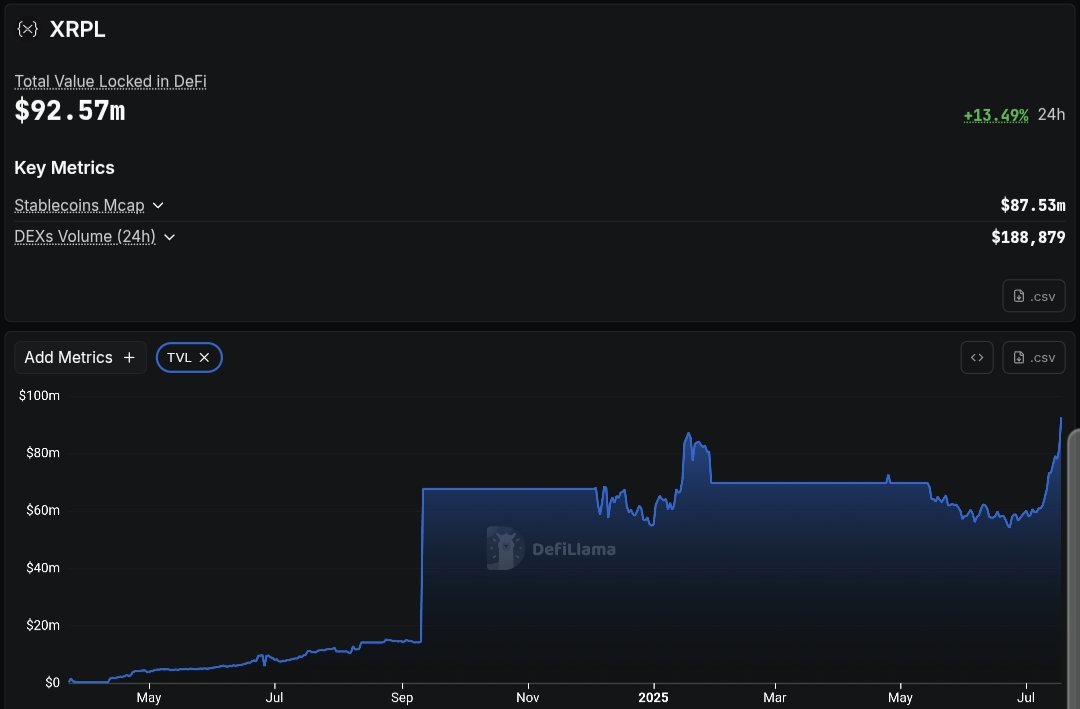Remove the TVL metric from the chart
Viewport: 1080px width, 709px height.
pos(204,357)
